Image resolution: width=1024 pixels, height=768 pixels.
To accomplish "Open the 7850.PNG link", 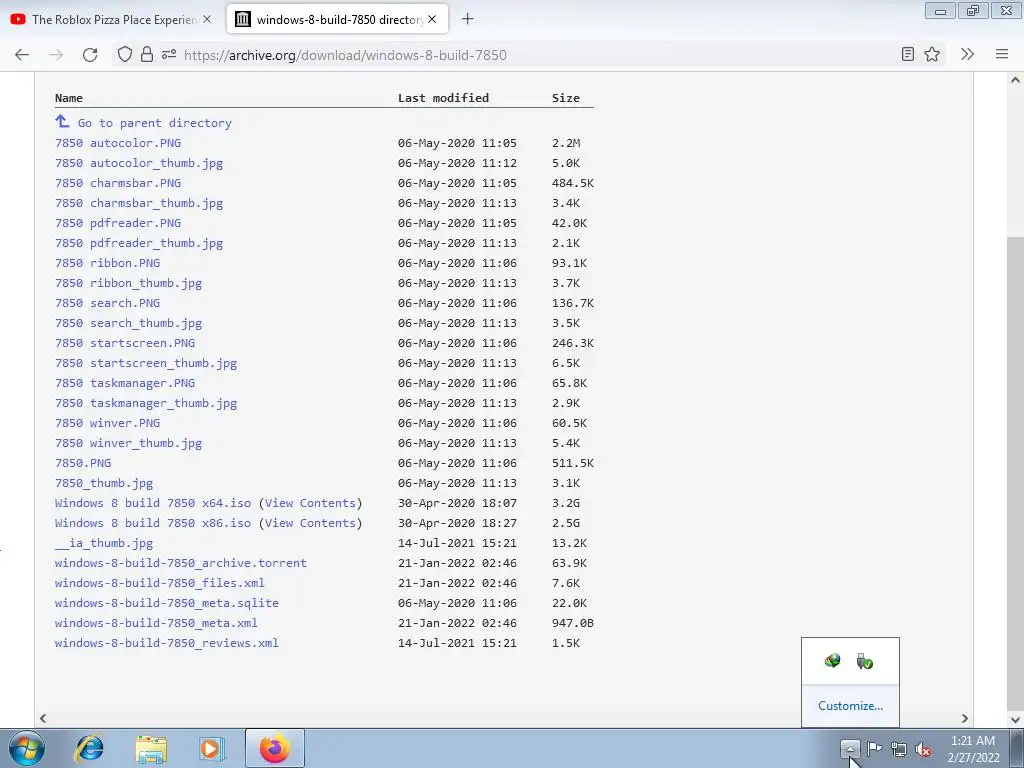I will tap(83, 463).
